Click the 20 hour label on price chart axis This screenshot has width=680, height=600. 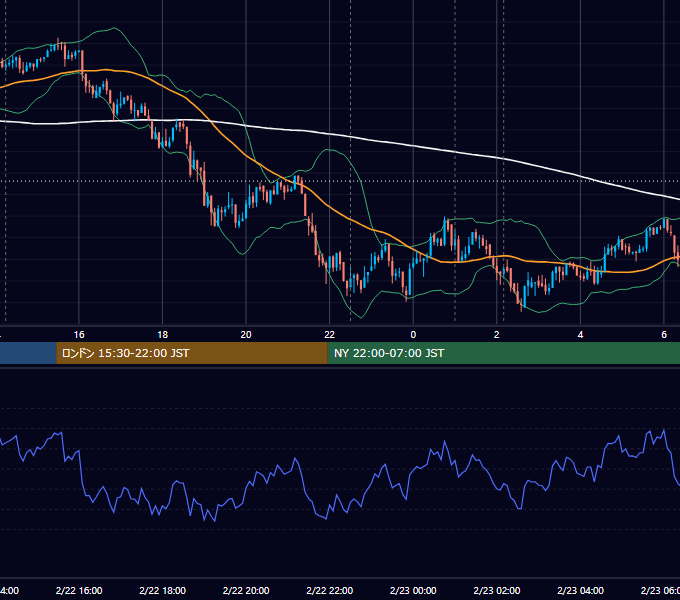246,335
